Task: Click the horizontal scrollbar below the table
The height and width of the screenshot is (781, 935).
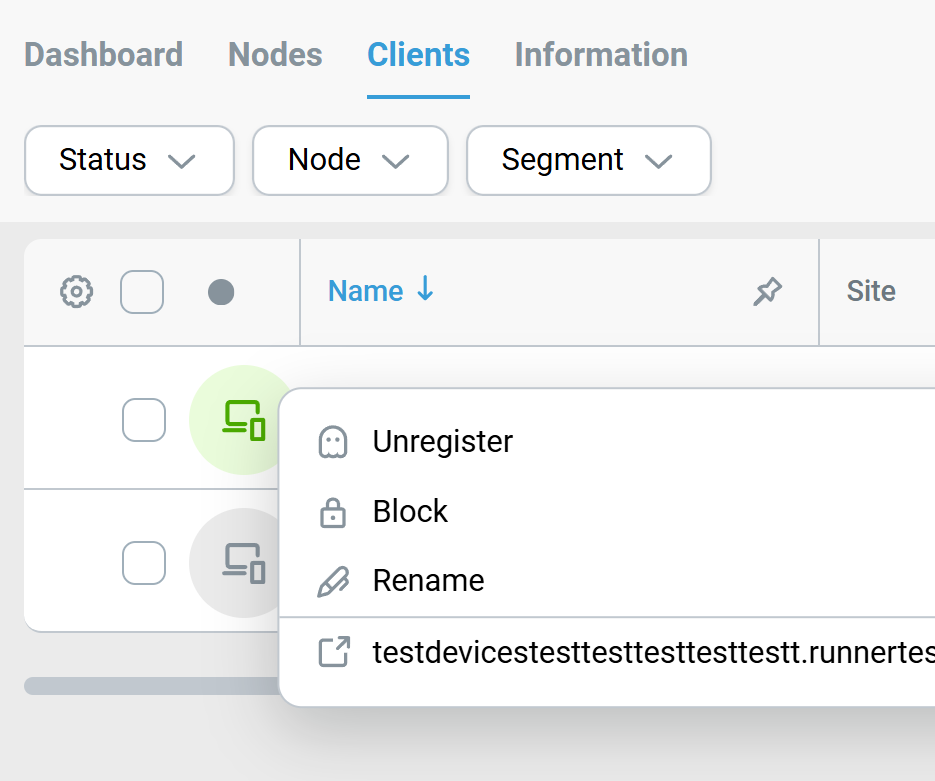Action: 150,685
